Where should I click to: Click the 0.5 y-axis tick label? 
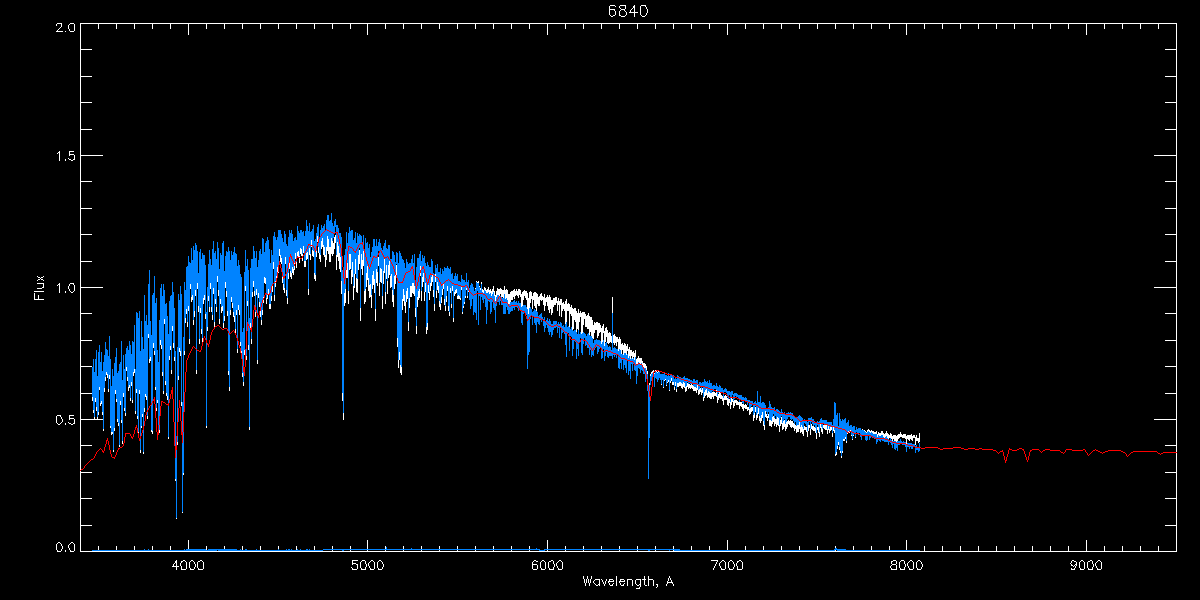[62, 419]
